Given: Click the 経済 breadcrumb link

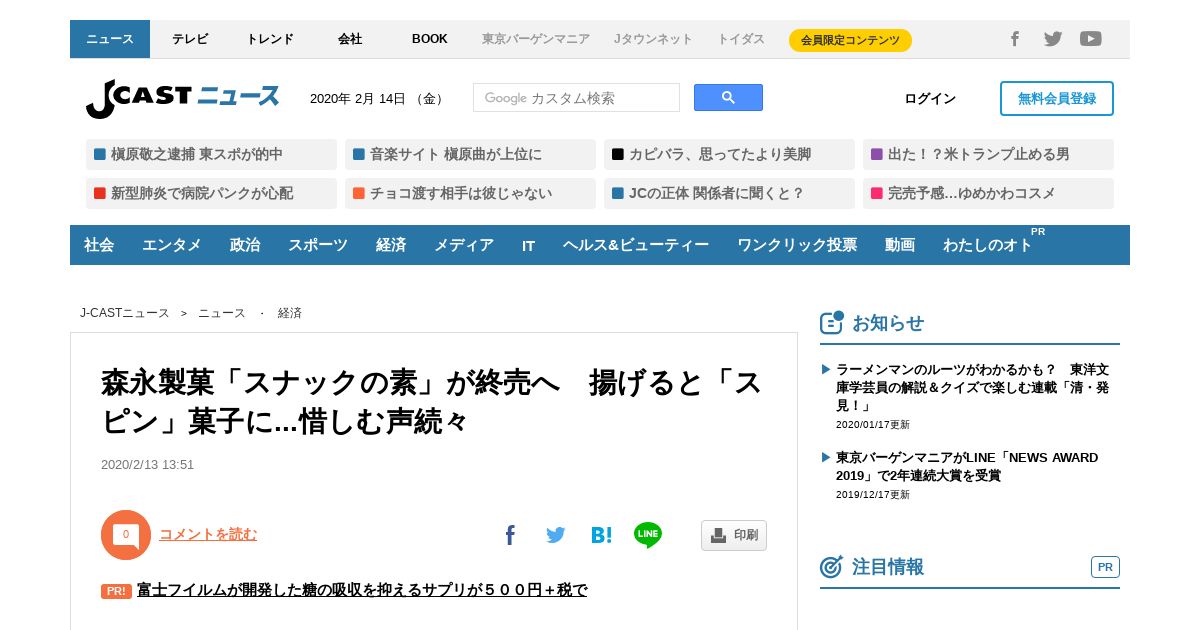Looking at the screenshot, I should [290, 313].
